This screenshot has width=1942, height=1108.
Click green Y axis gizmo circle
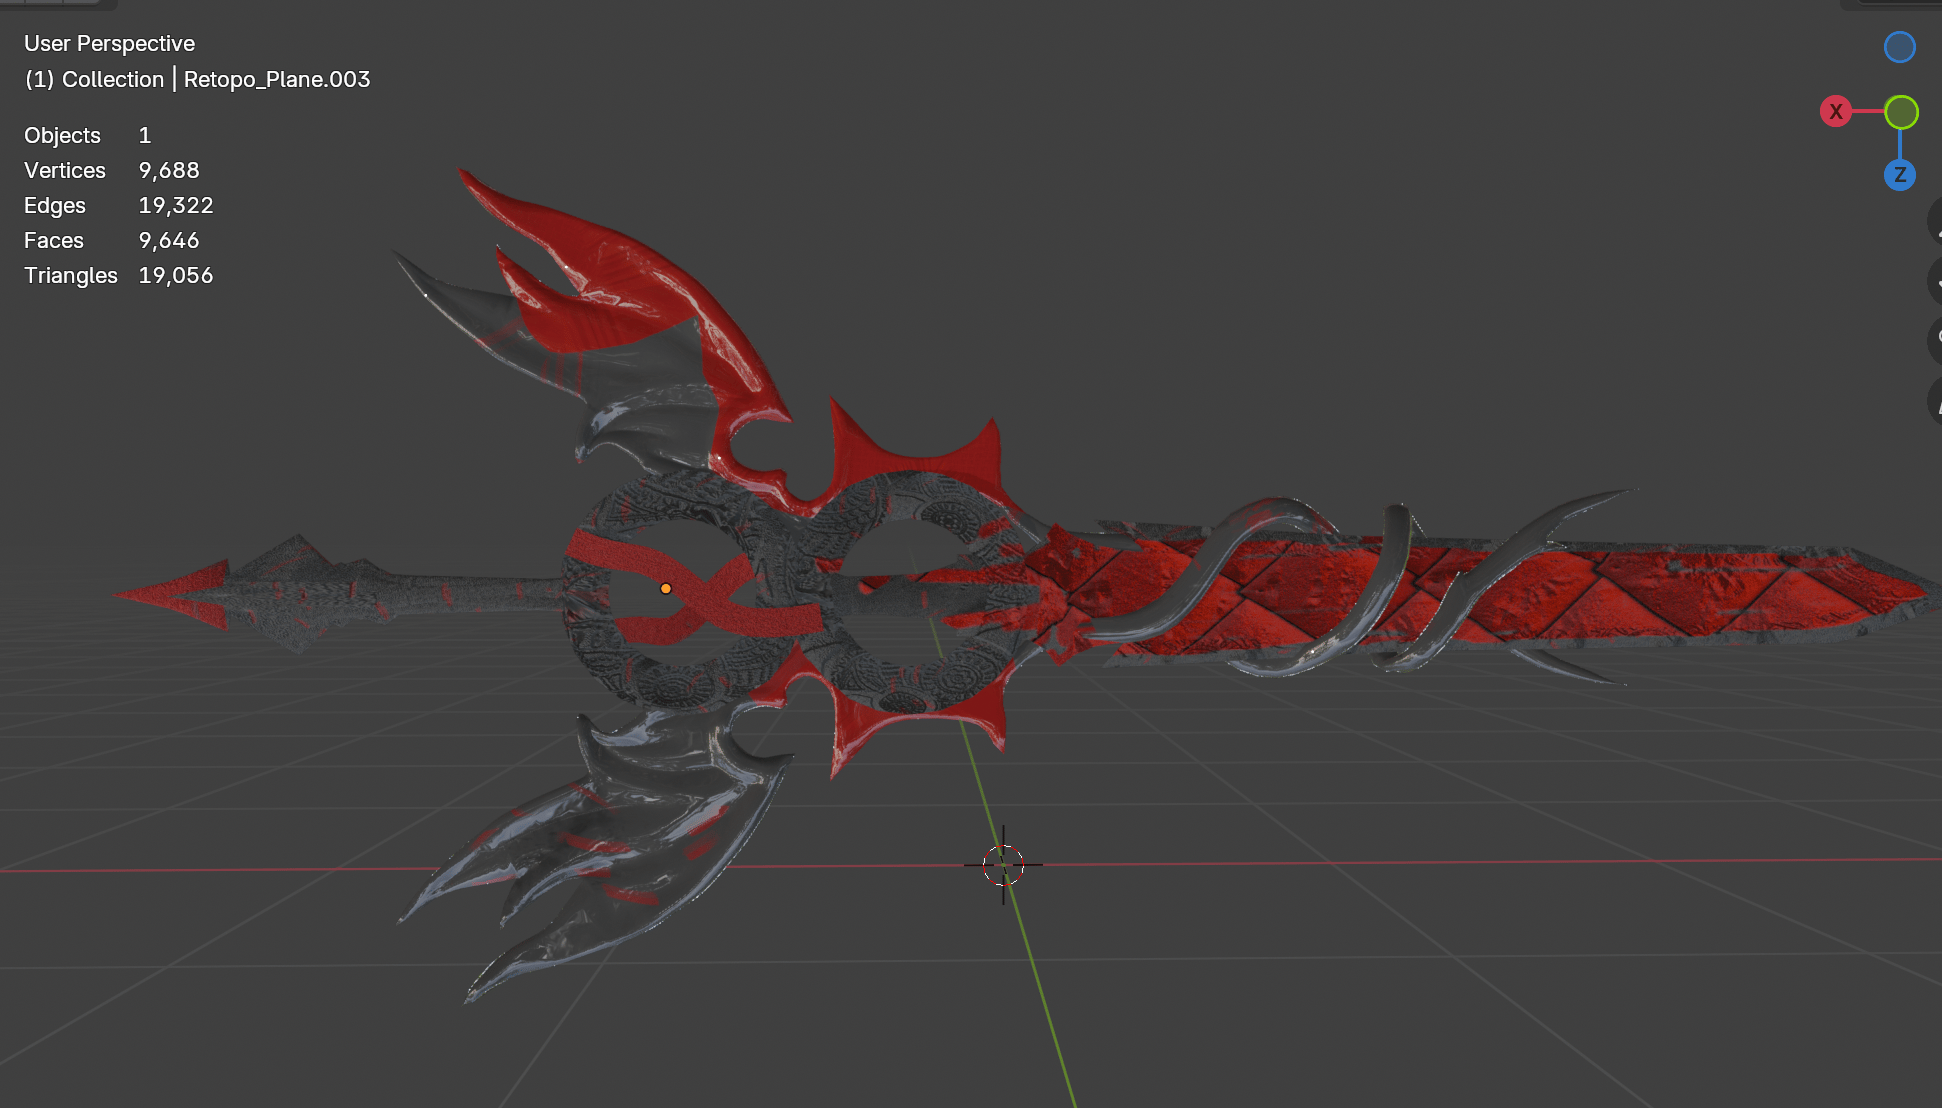pos(1901,112)
